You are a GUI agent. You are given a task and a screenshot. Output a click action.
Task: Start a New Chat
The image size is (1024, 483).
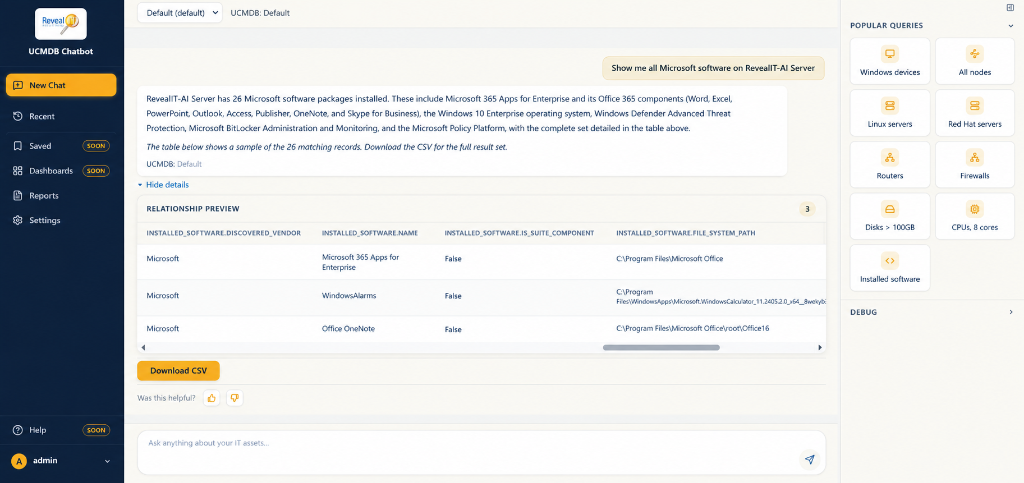(x=61, y=85)
